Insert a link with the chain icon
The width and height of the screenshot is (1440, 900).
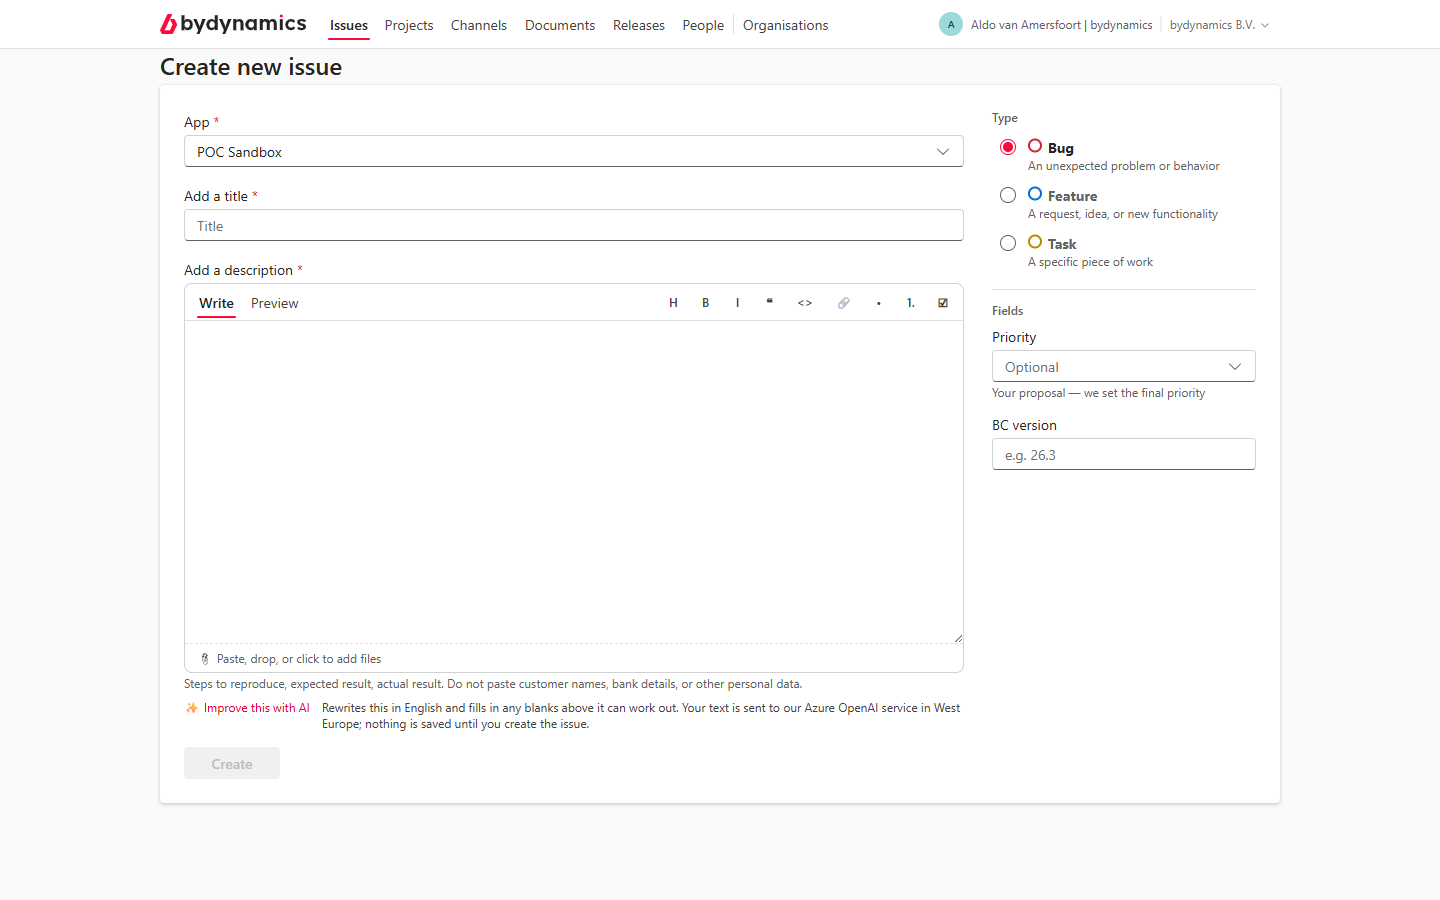(x=843, y=303)
